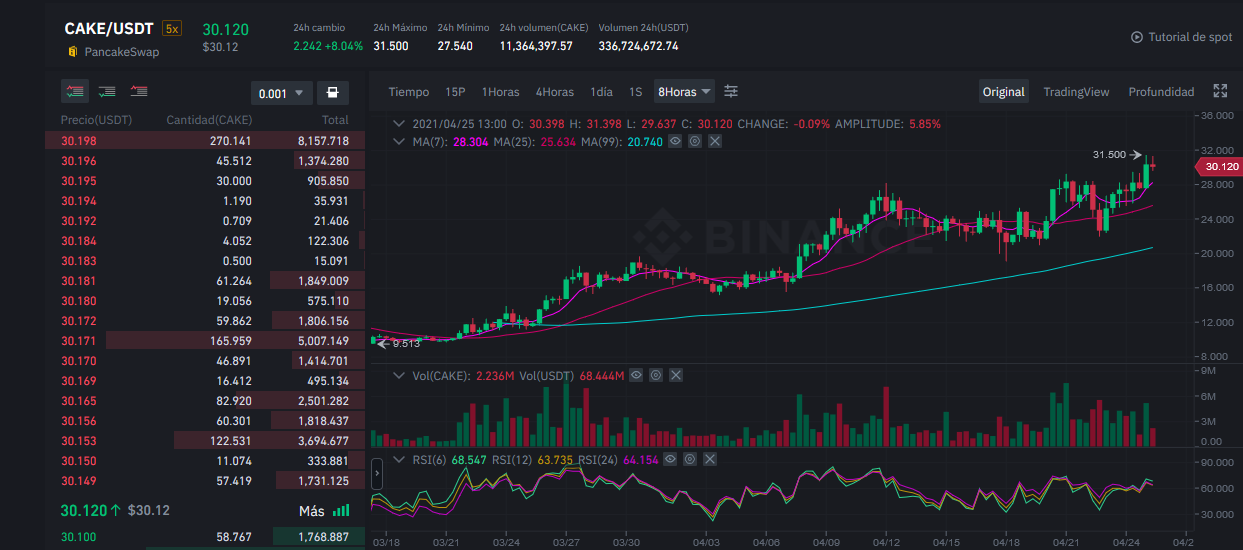
Task: Select the 30.149 ask price row
Action: 205,481
